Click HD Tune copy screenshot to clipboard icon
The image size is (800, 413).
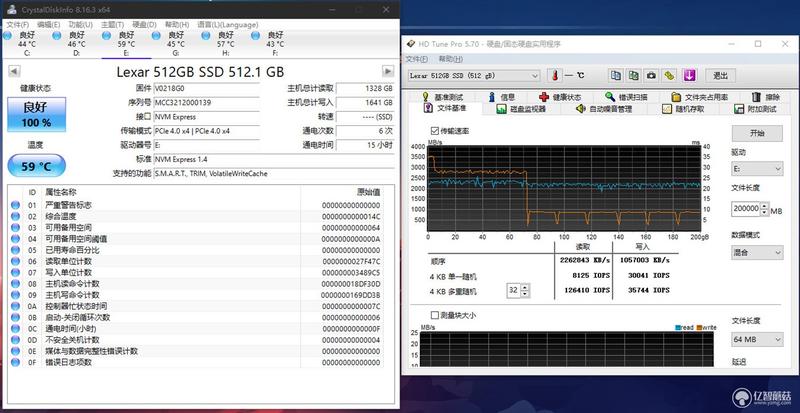634,76
